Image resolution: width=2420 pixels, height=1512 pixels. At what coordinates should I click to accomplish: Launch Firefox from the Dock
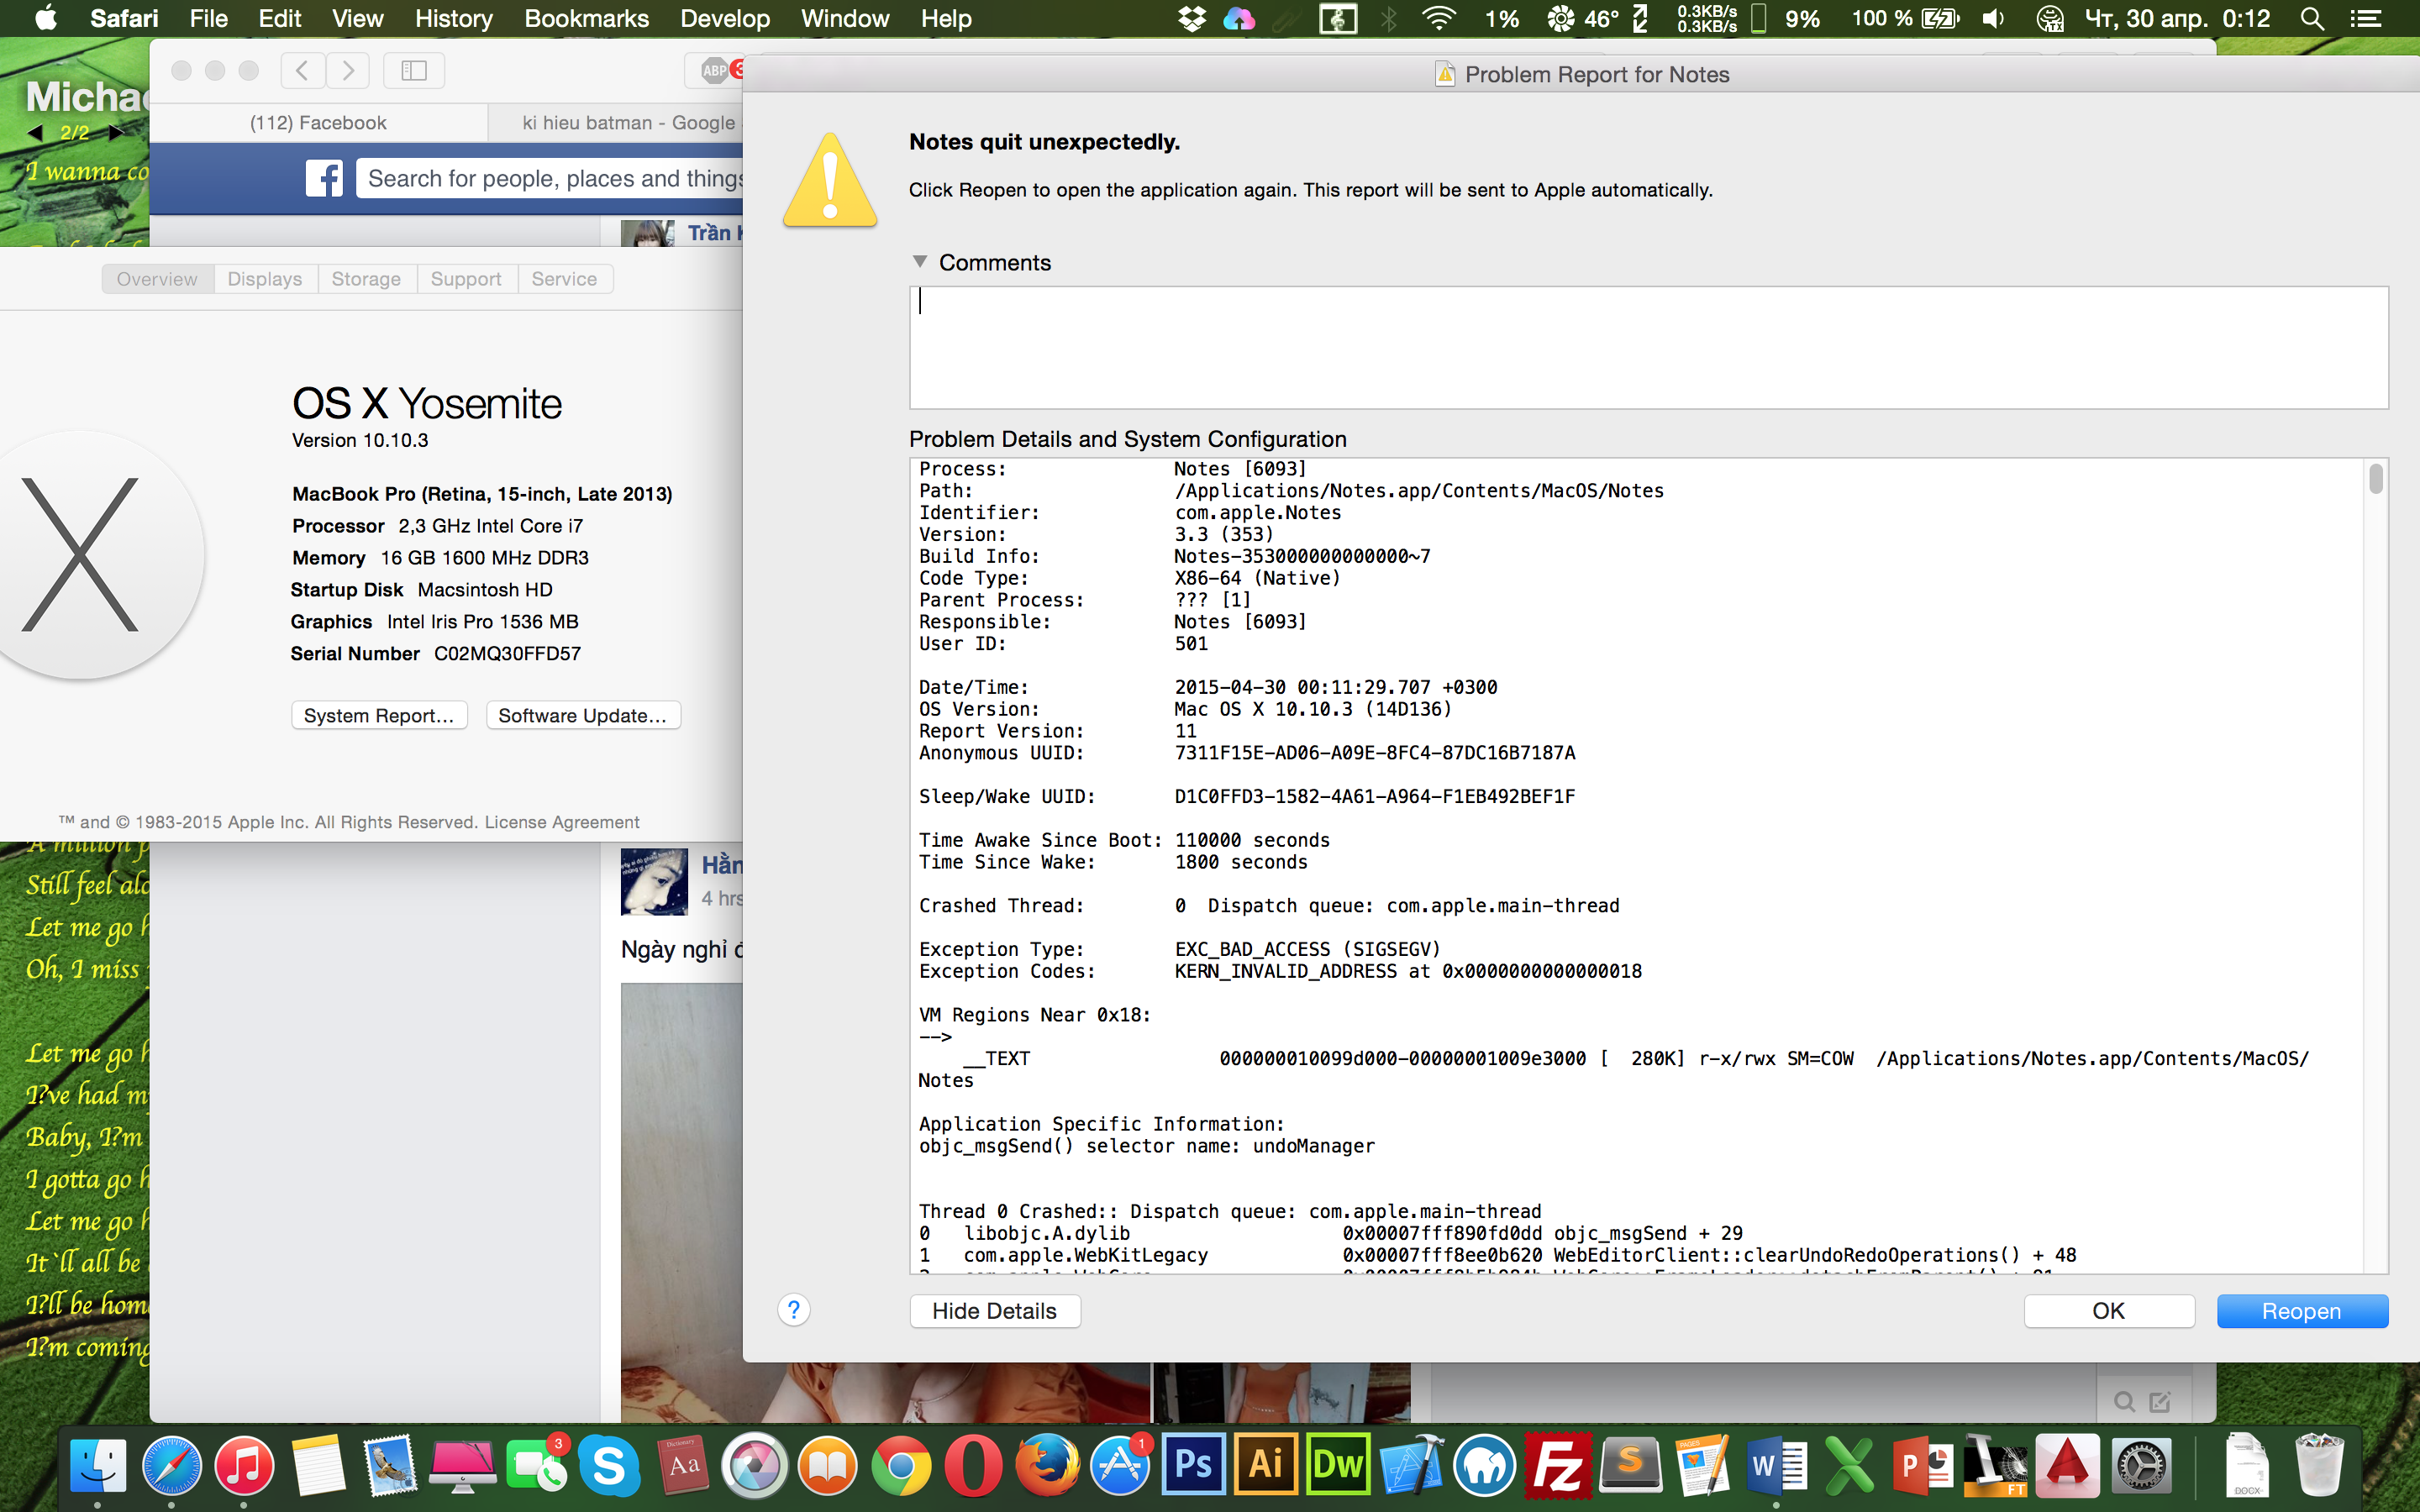coord(1047,1466)
